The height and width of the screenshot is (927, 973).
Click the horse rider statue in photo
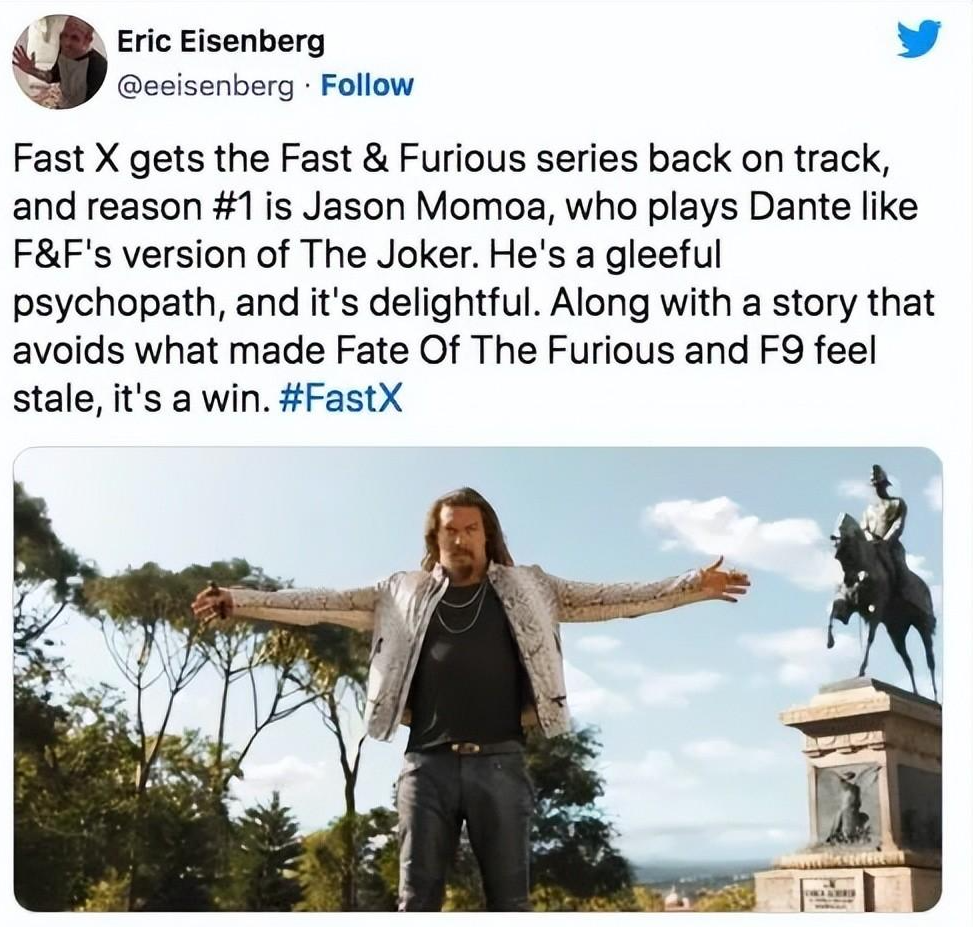tap(881, 574)
